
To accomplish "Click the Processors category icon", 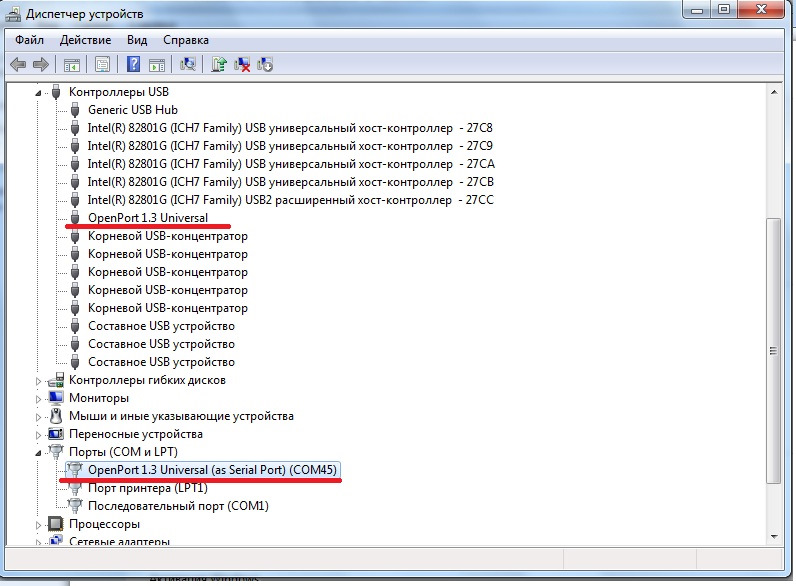I will (56, 524).
